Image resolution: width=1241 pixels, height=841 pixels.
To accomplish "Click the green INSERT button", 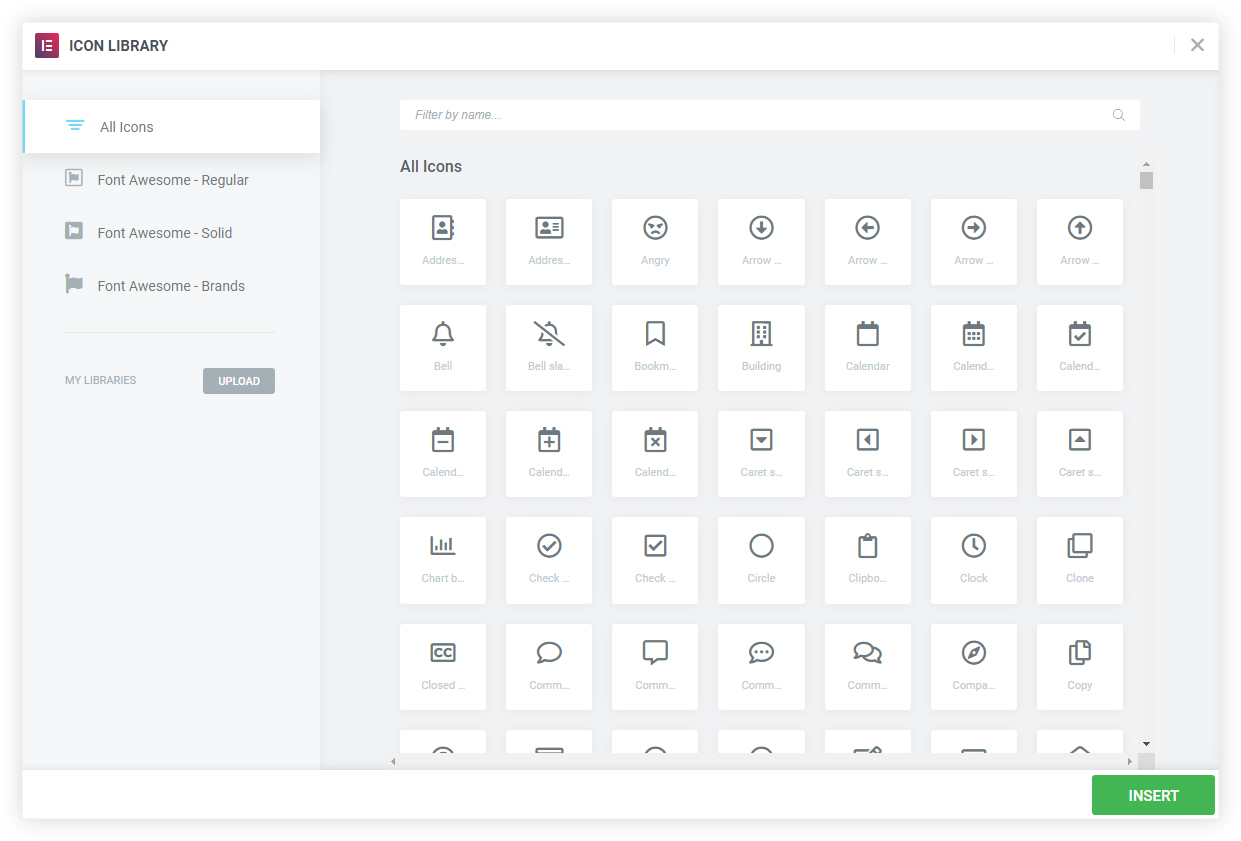I will tap(1152, 795).
